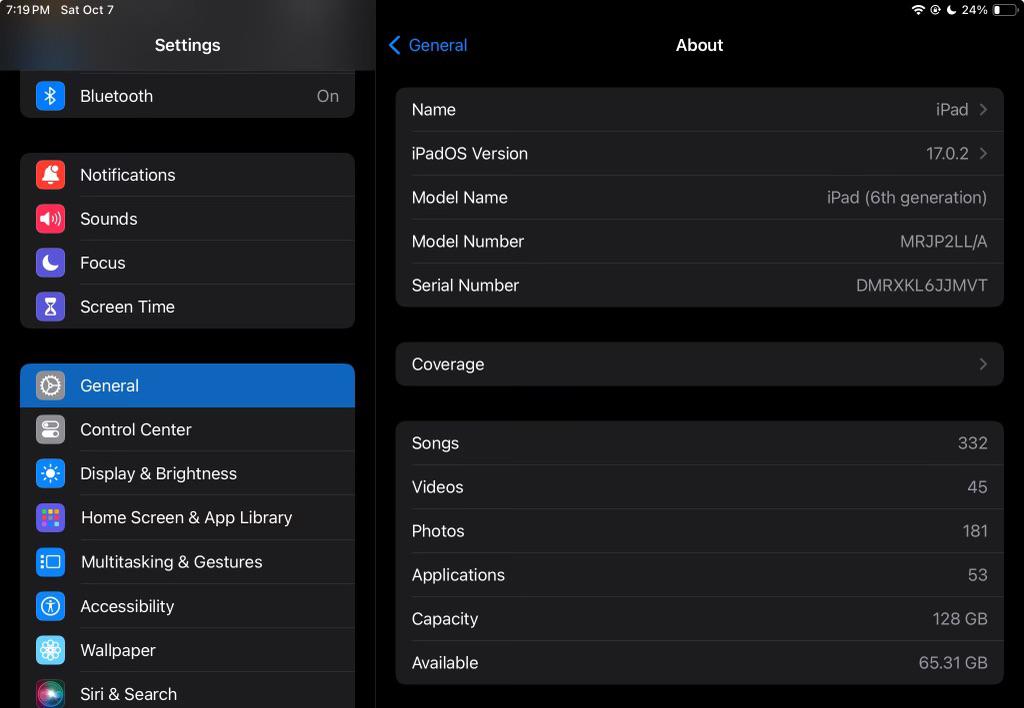Tap the Model Number label
The width and height of the screenshot is (1024, 708).
[x=468, y=242]
